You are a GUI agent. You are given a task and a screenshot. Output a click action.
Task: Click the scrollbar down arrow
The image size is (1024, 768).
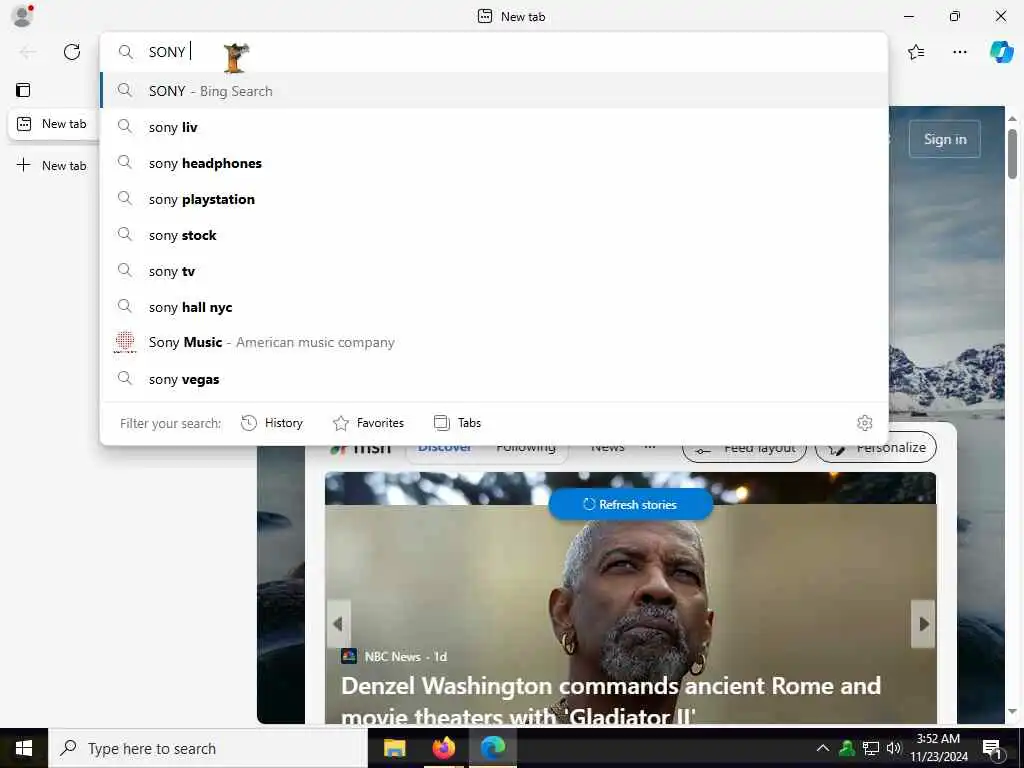(1012, 711)
